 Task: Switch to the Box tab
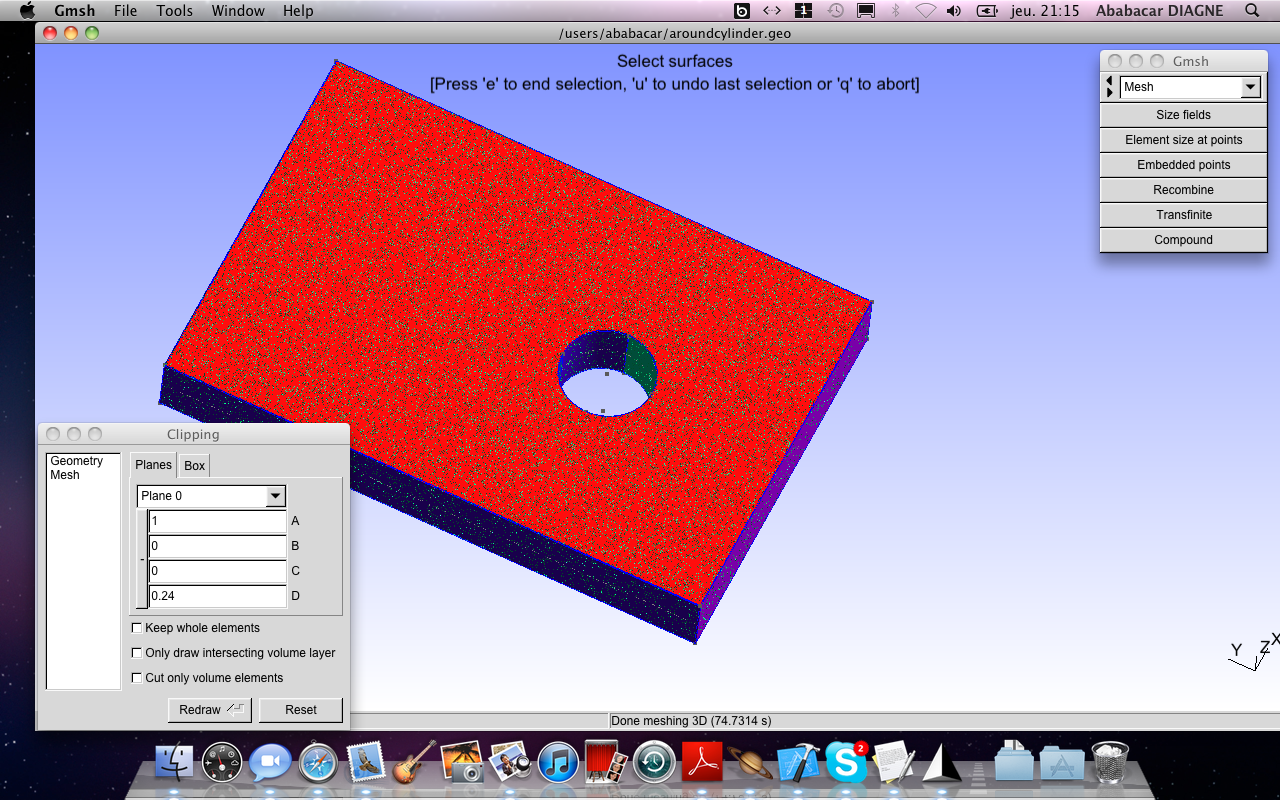tap(194, 466)
